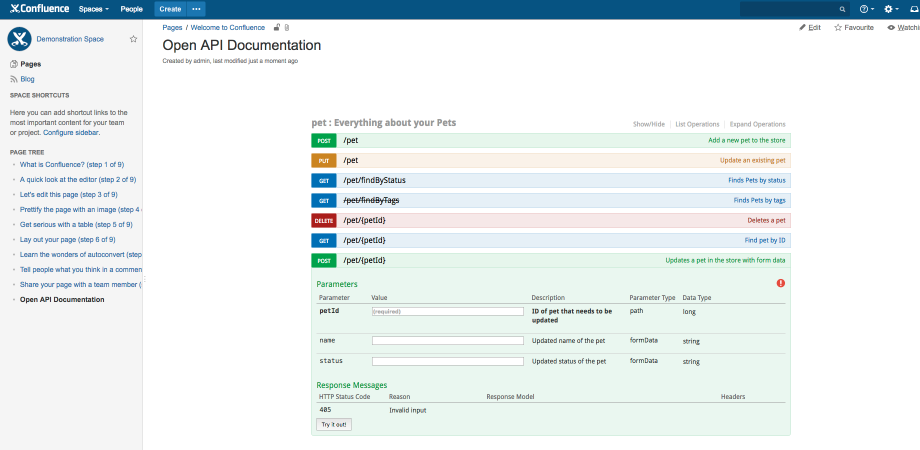Click 'Updates a pet in the store with form data'
This screenshot has width=920, height=450.
tap(725, 260)
